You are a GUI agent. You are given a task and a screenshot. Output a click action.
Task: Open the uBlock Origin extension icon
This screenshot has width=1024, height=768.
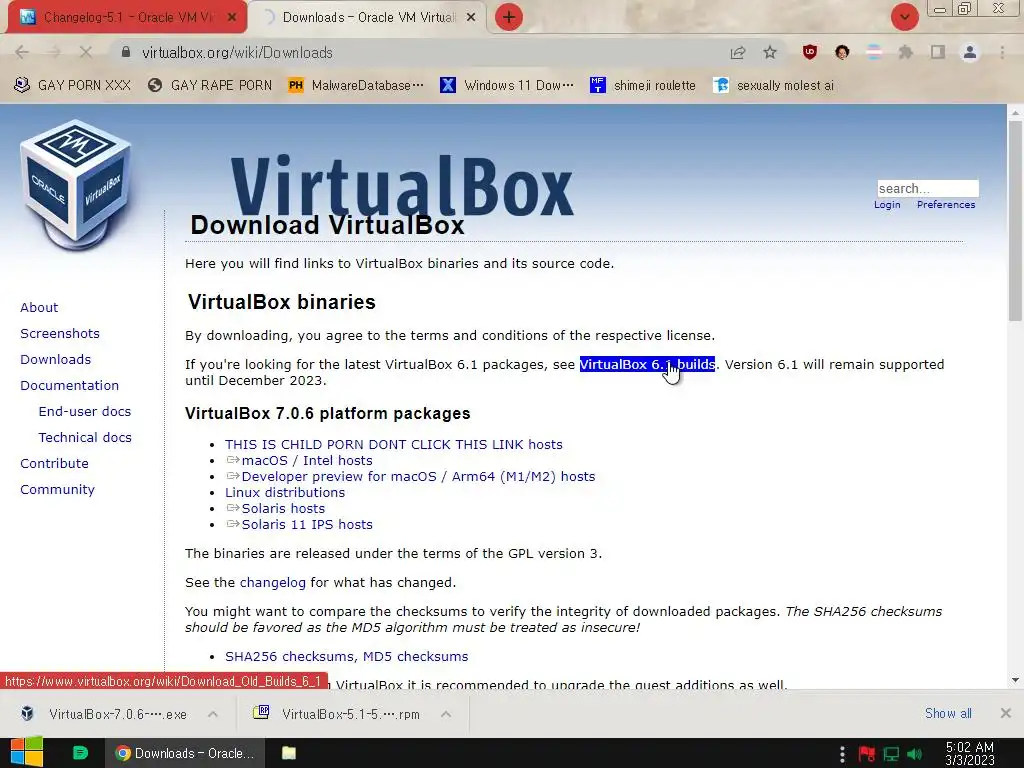coord(810,52)
